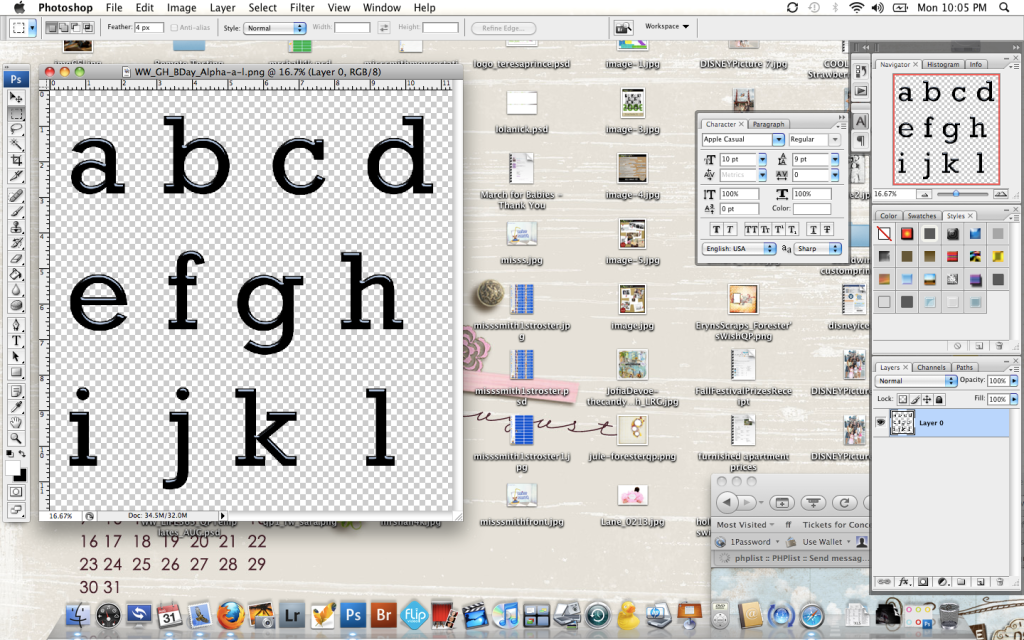The width and height of the screenshot is (1024, 640).
Task: Select the Magic Wand tool
Action: (16, 144)
